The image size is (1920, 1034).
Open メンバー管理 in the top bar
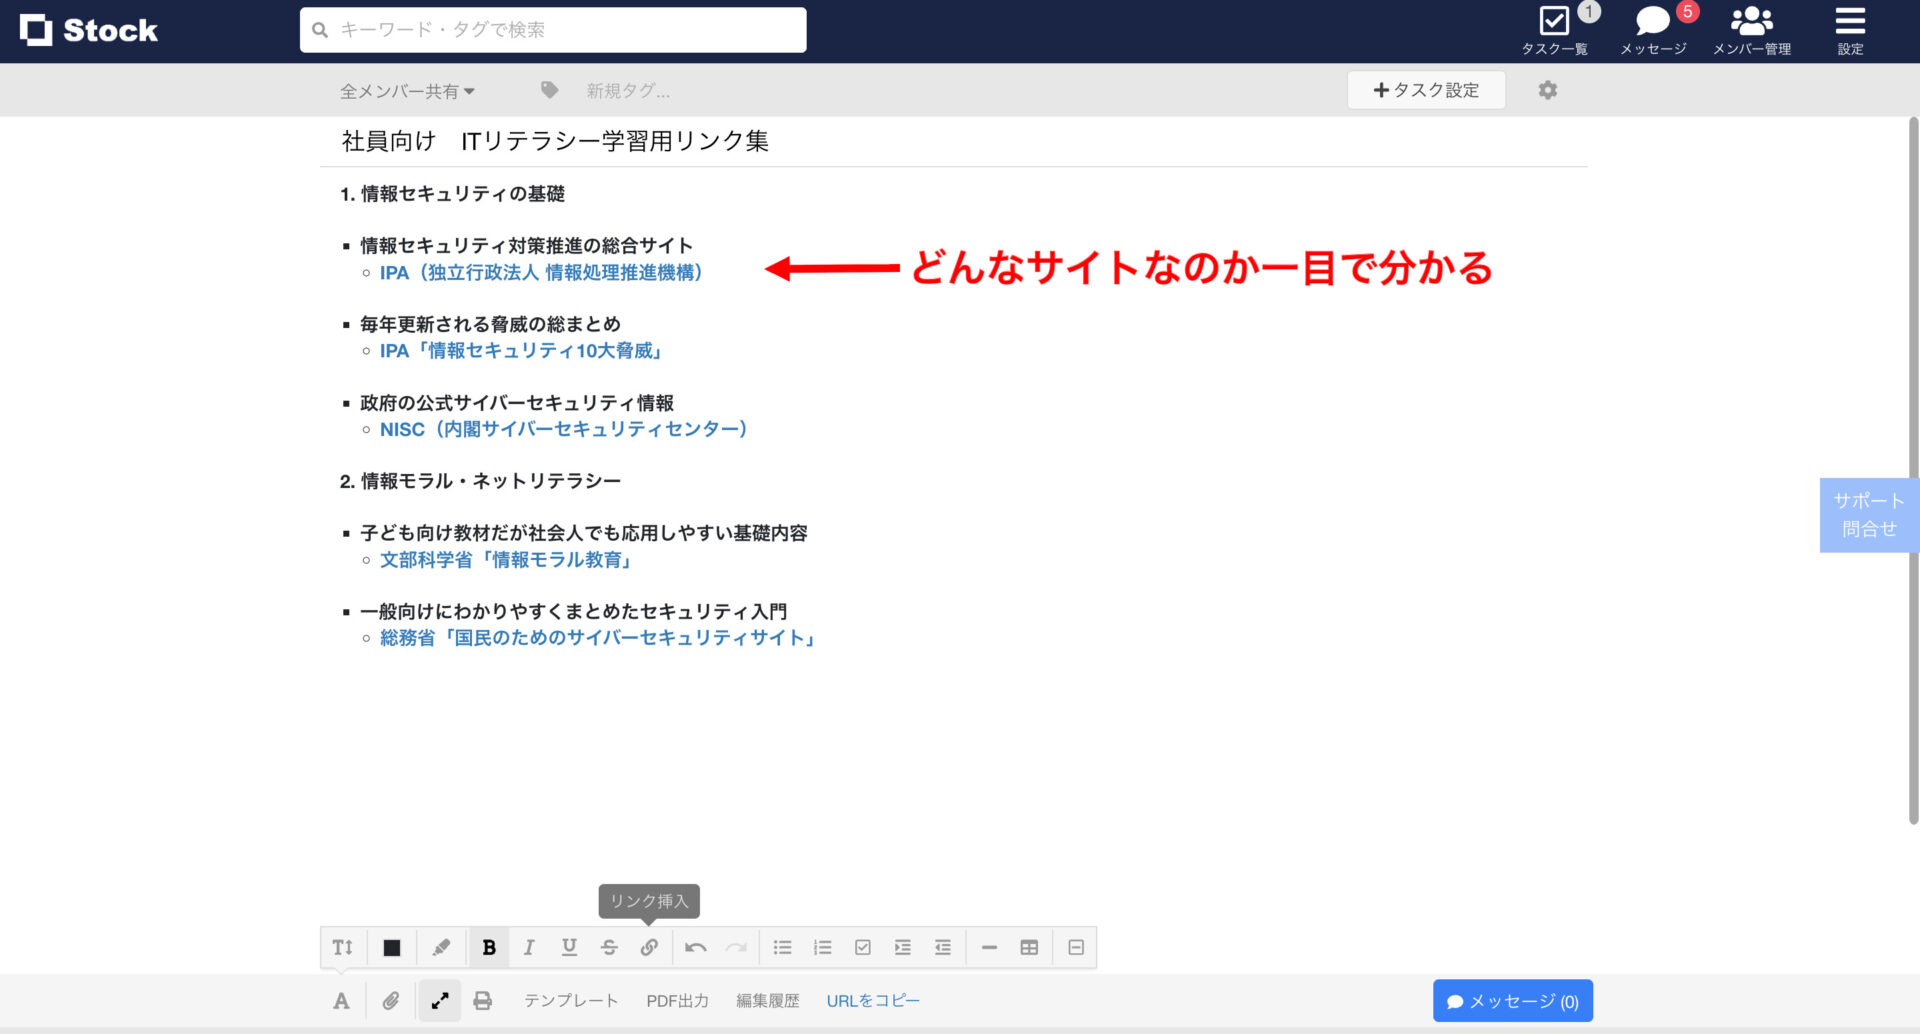tap(1751, 30)
